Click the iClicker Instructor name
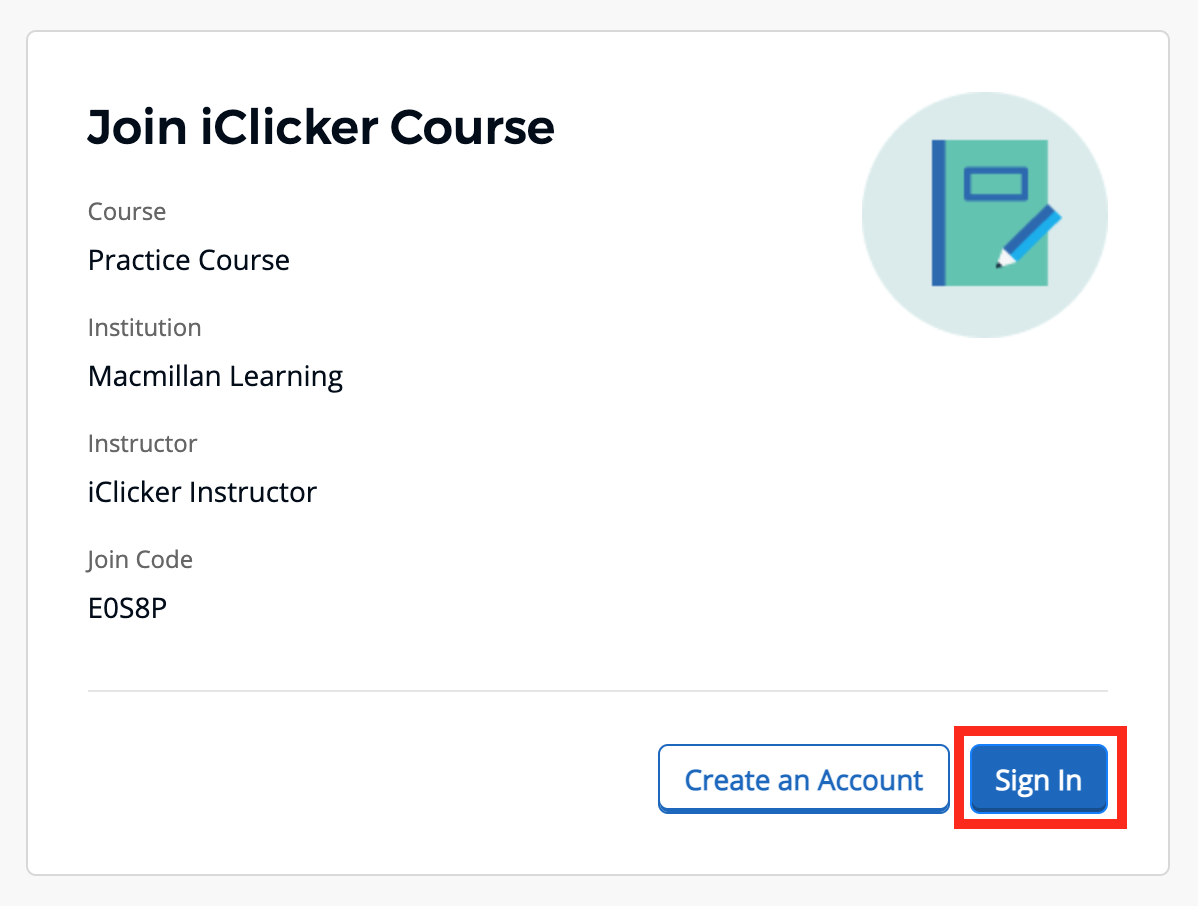The height and width of the screenshot is (906, 1198). tap(202, 492)
